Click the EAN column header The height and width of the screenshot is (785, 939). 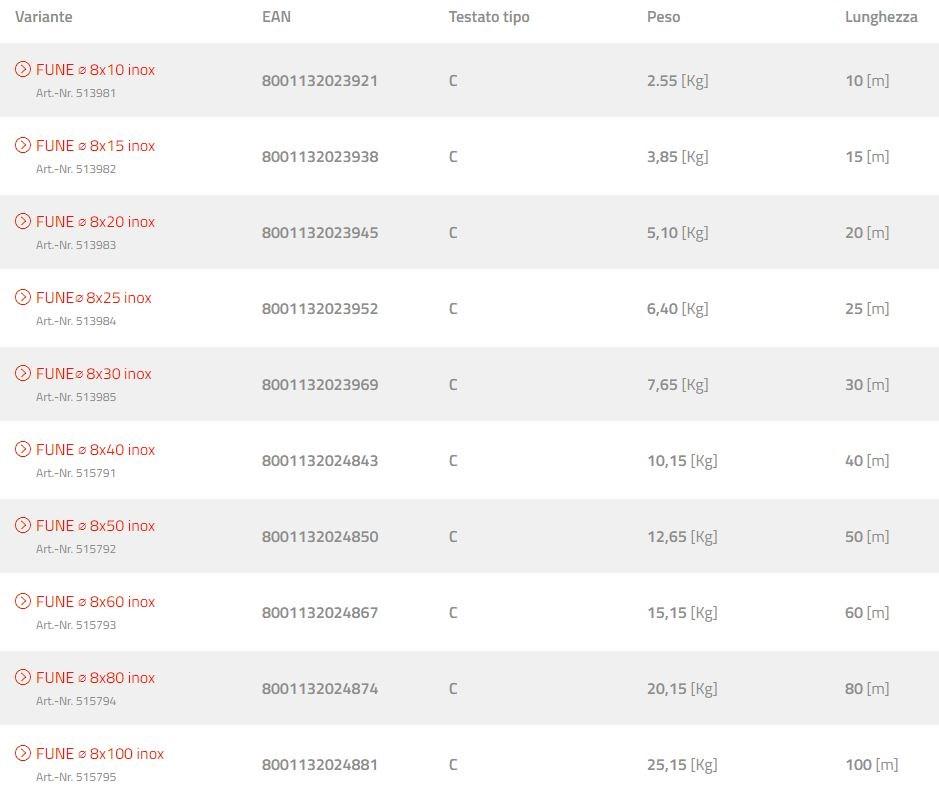click(276, 17)
